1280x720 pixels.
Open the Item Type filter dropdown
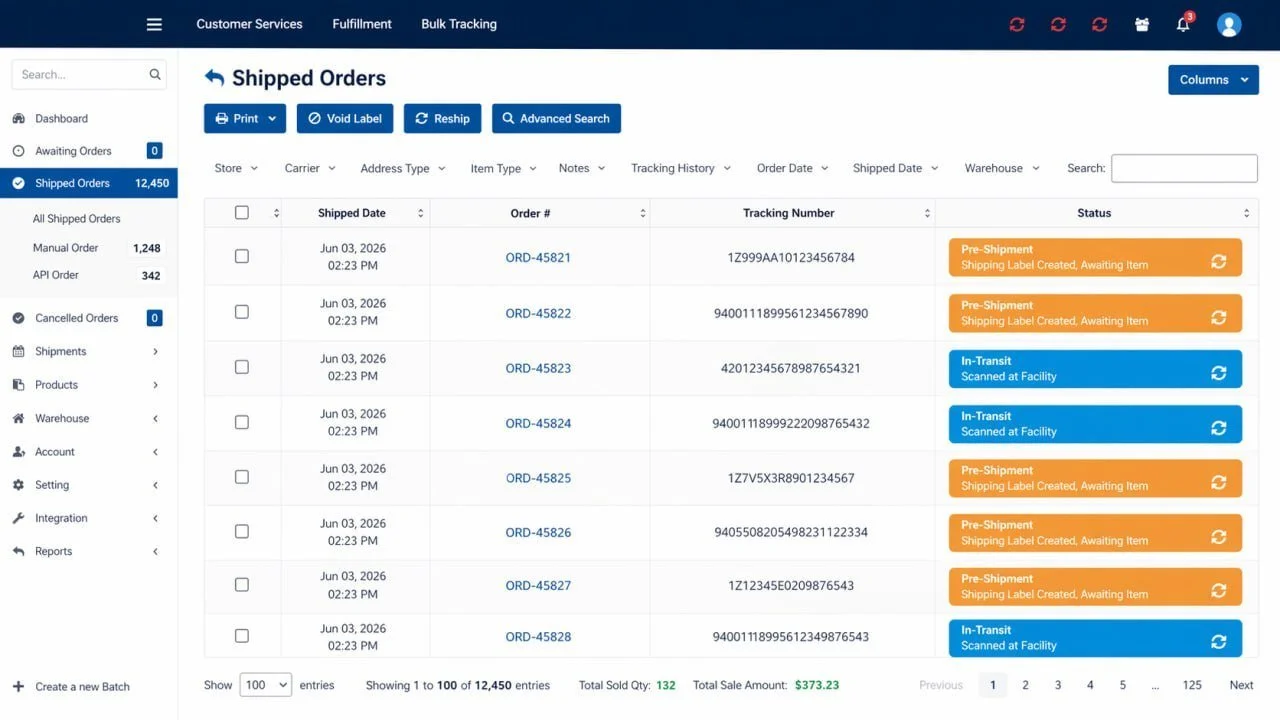(x=503, y=168)
